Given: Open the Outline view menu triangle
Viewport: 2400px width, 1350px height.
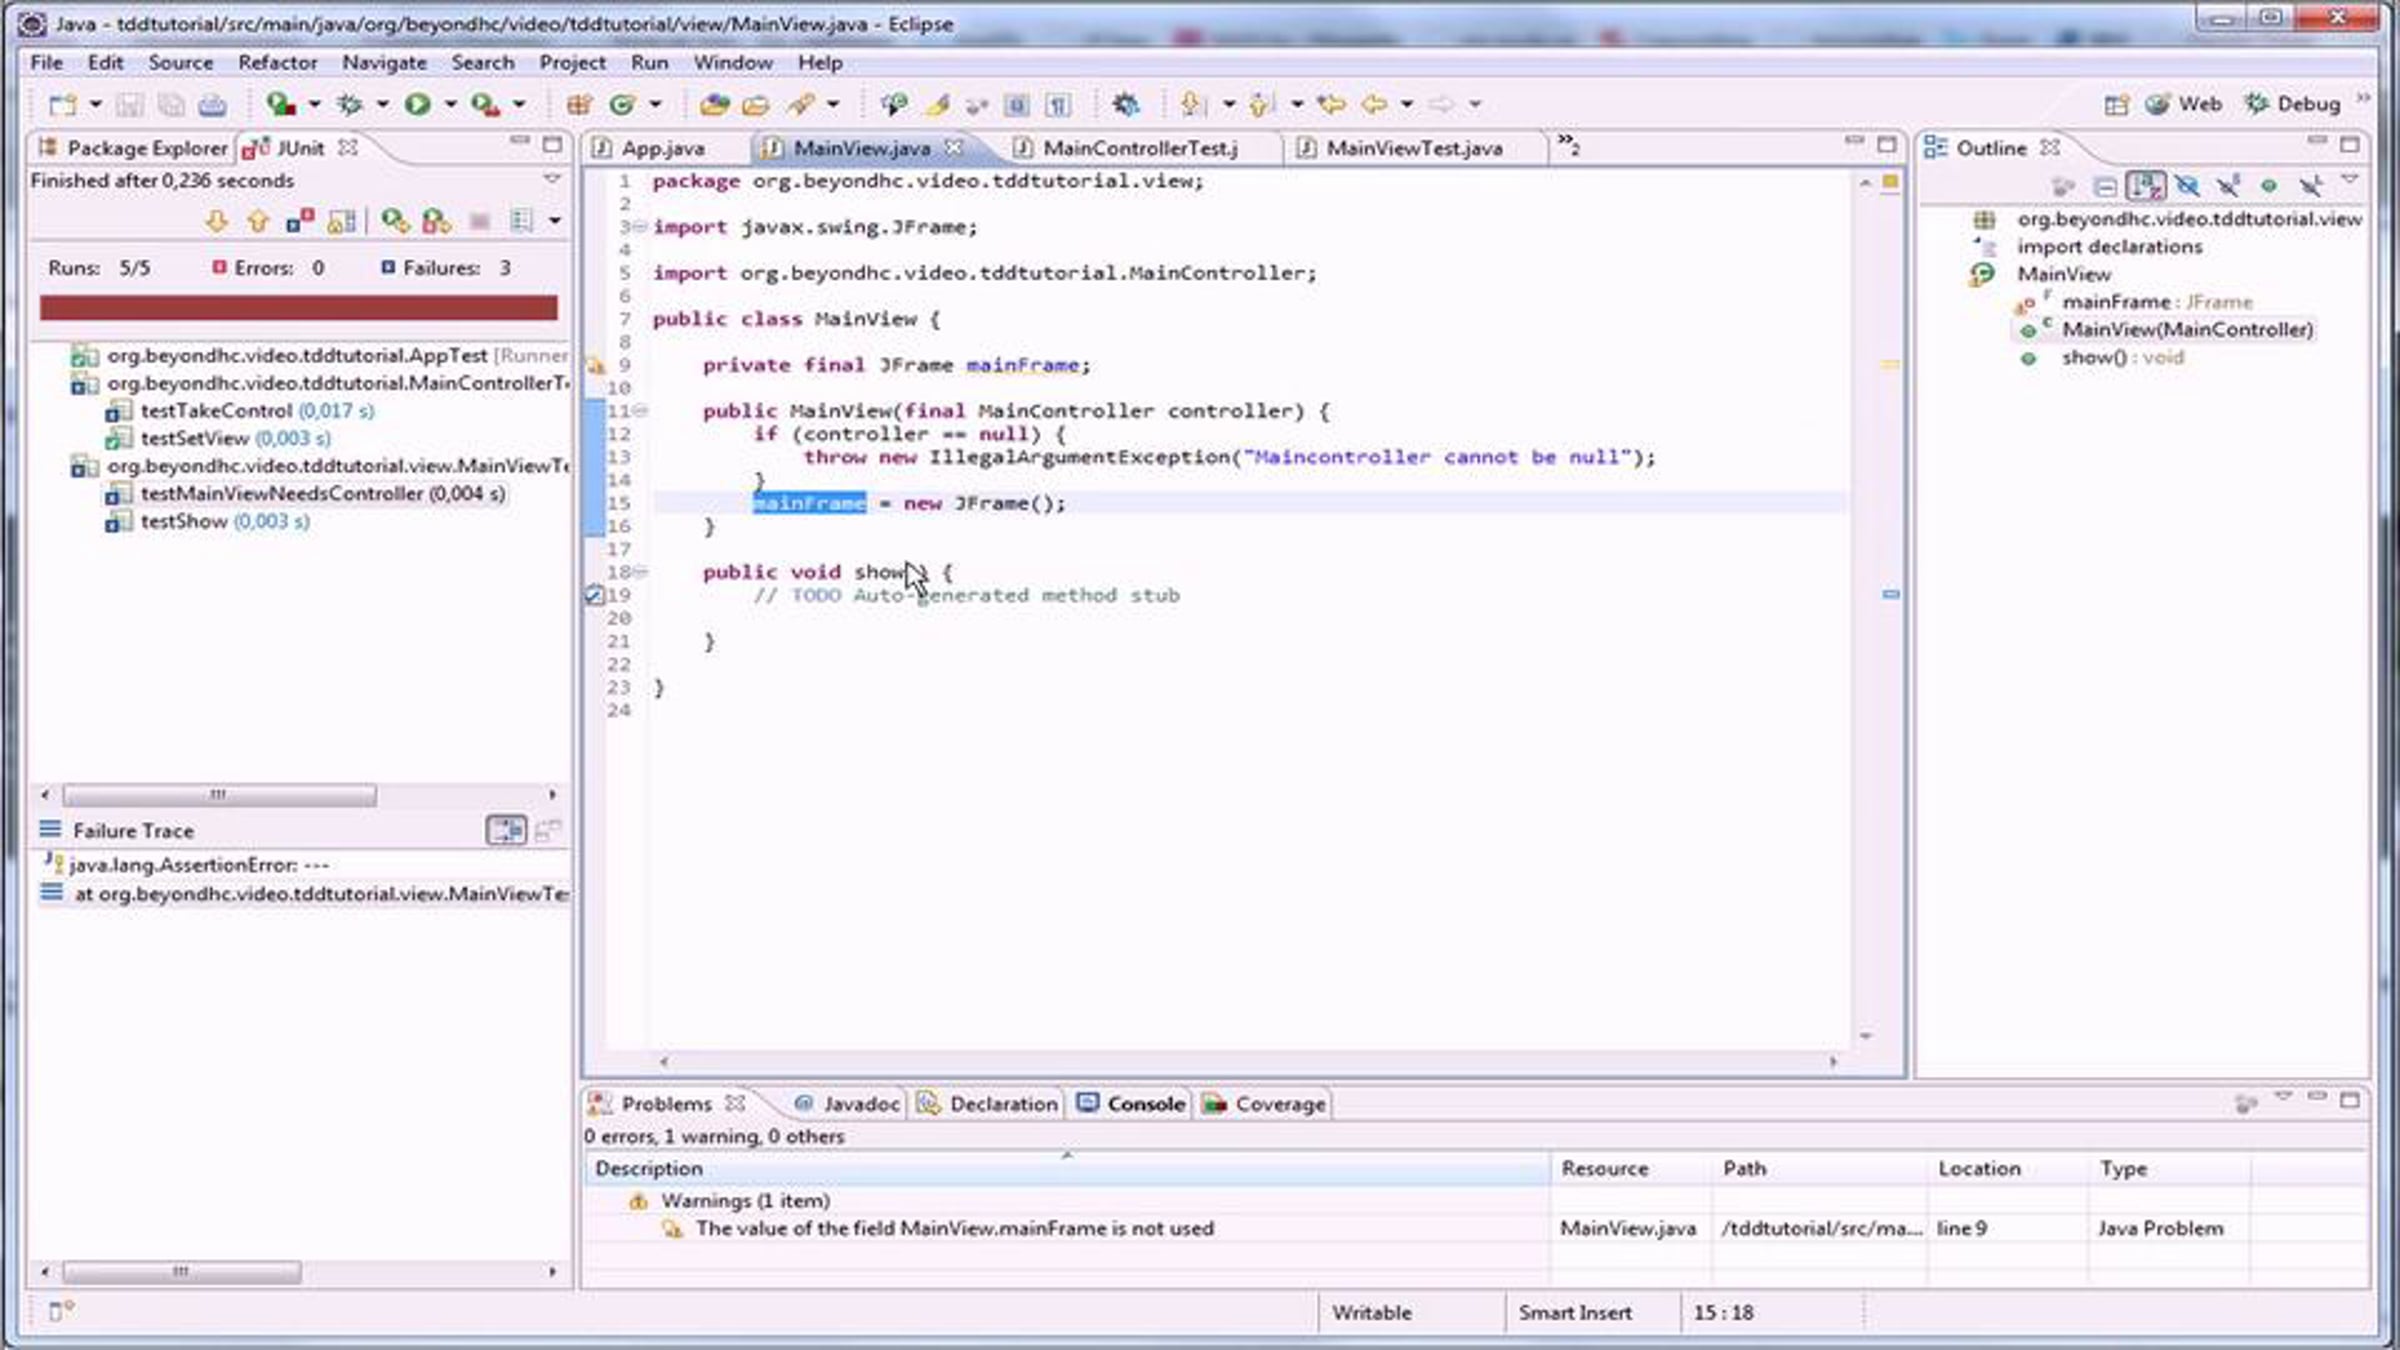Looking at the screenshot, I should pyautogui.click(x=2350, y=180).
